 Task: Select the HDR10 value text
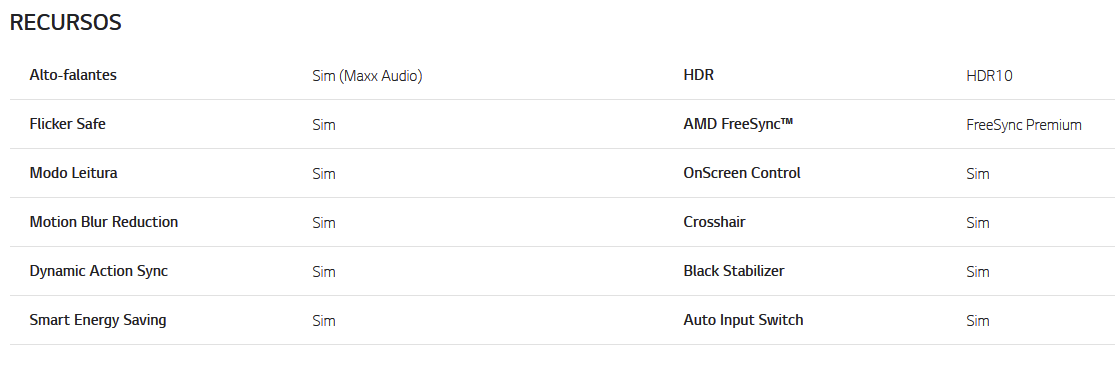pyautogui.click(x=989, y=76)
